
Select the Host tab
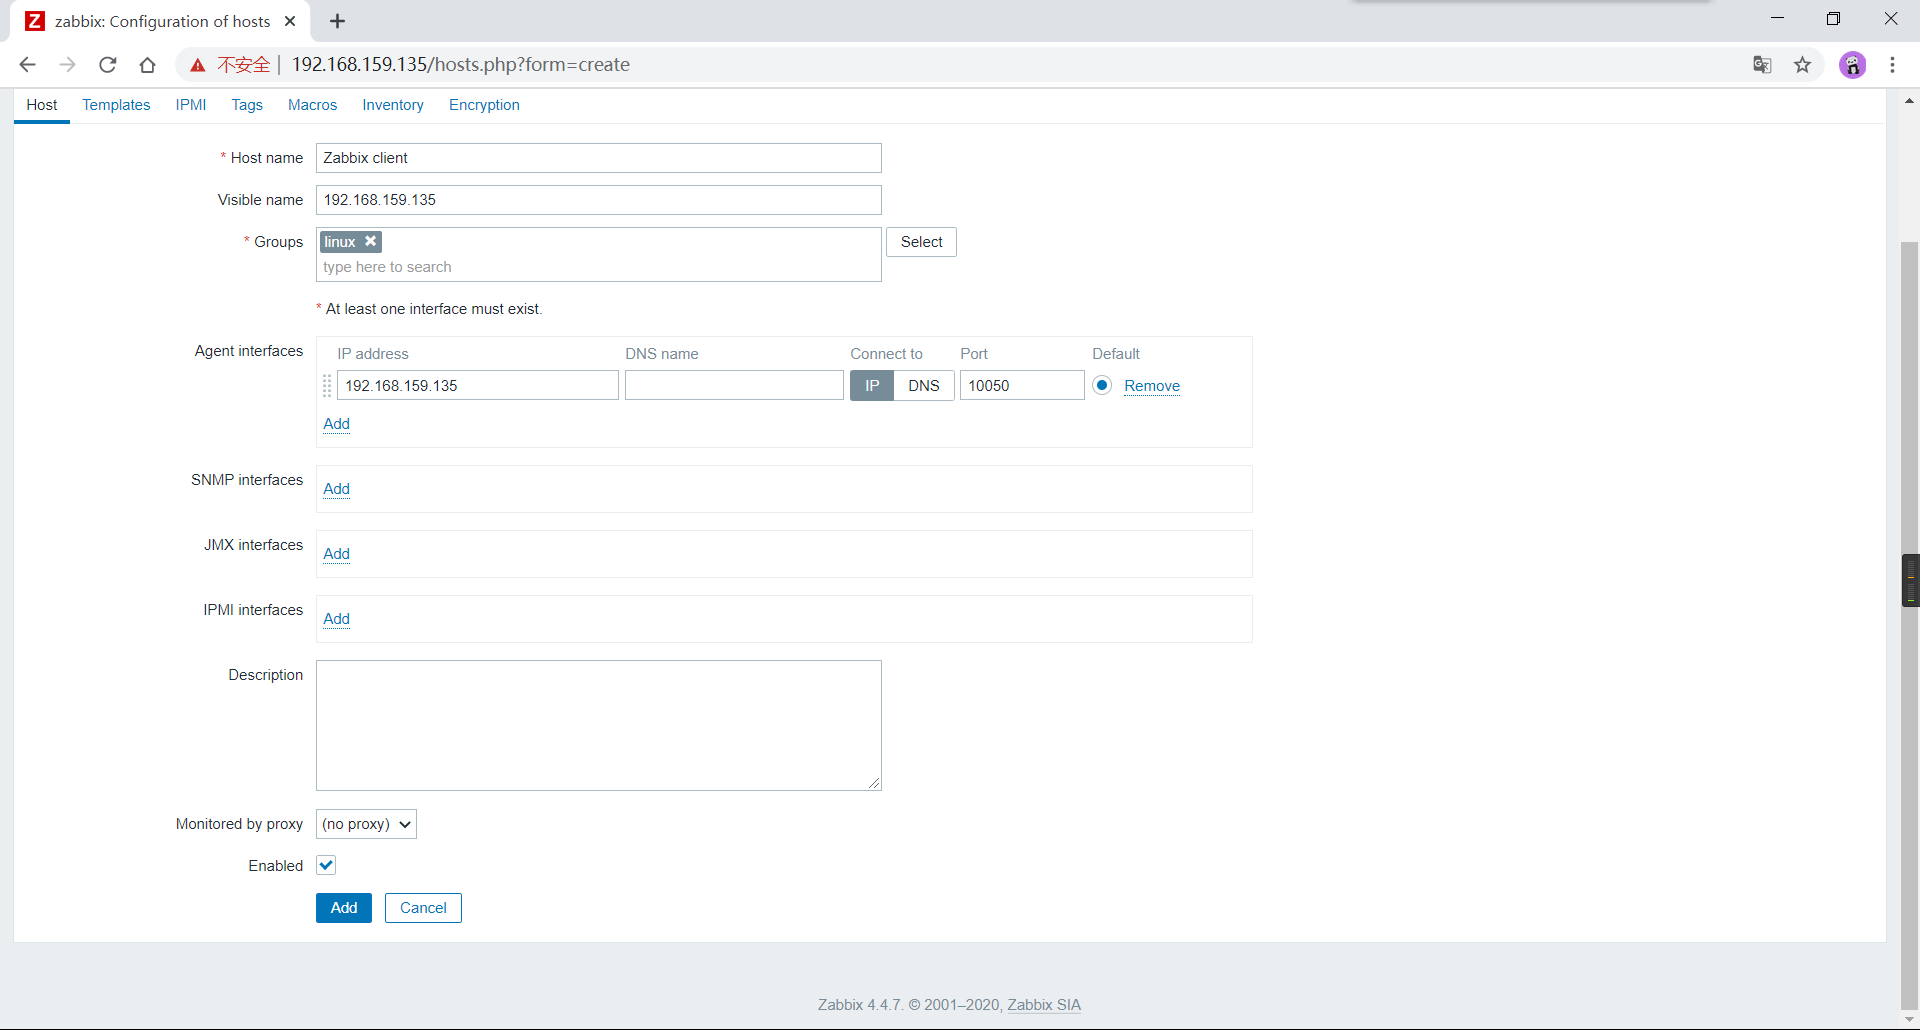[x=42, y=105]
